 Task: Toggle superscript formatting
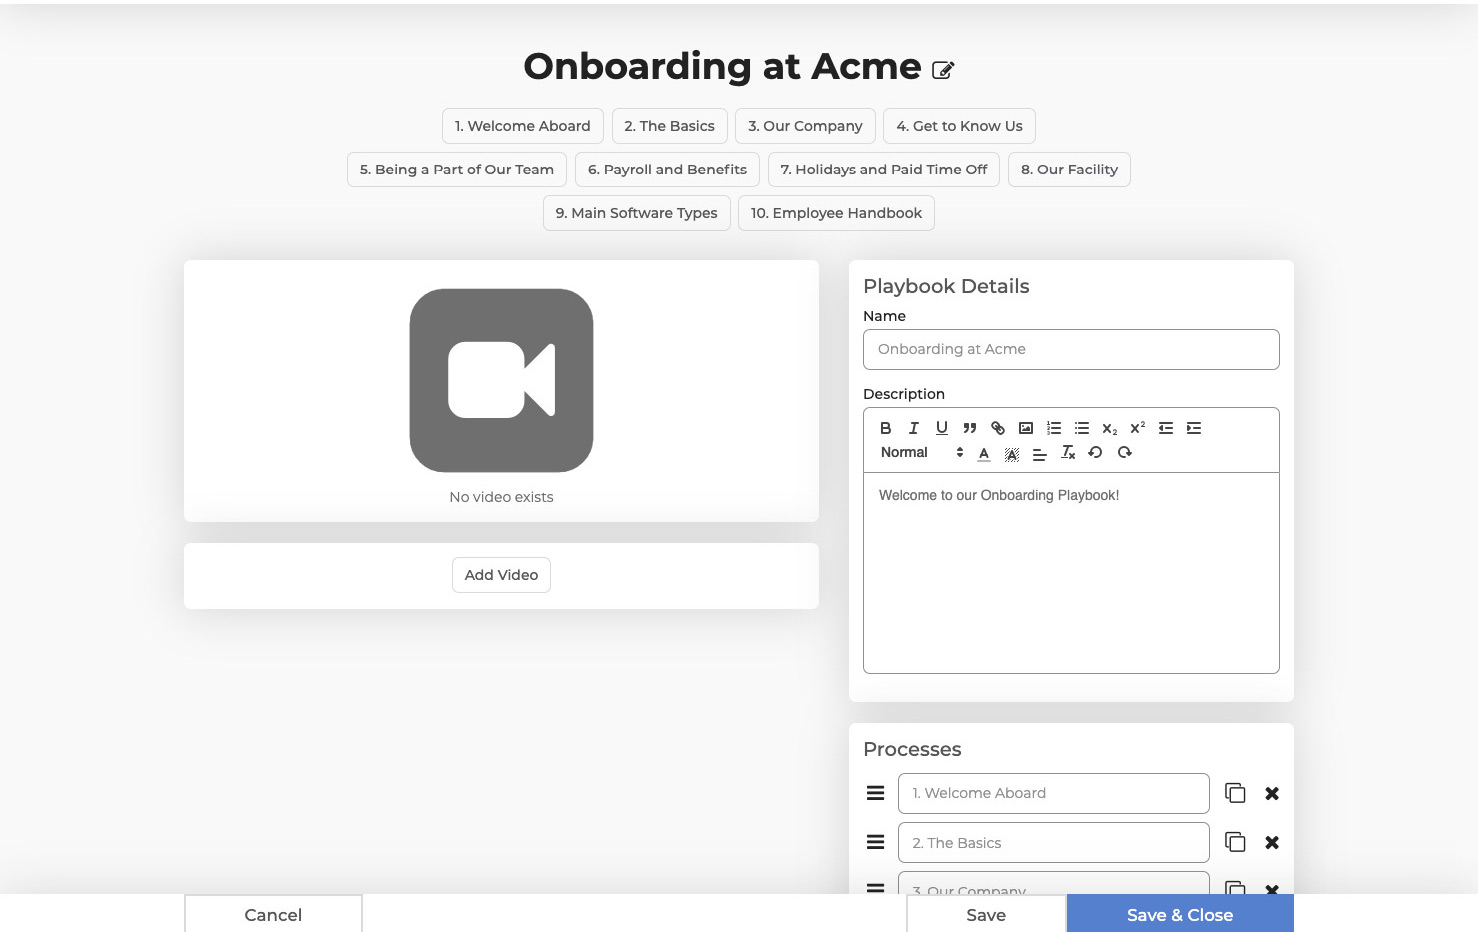click(1137, 428)
